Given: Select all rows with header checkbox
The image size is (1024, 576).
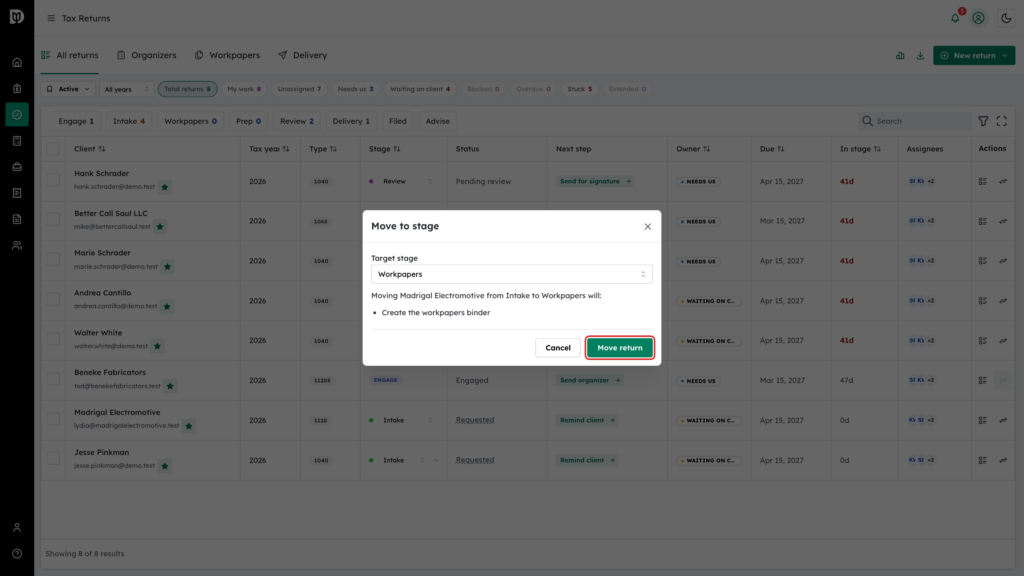Looking at the screenshot, I should [53, 149].
